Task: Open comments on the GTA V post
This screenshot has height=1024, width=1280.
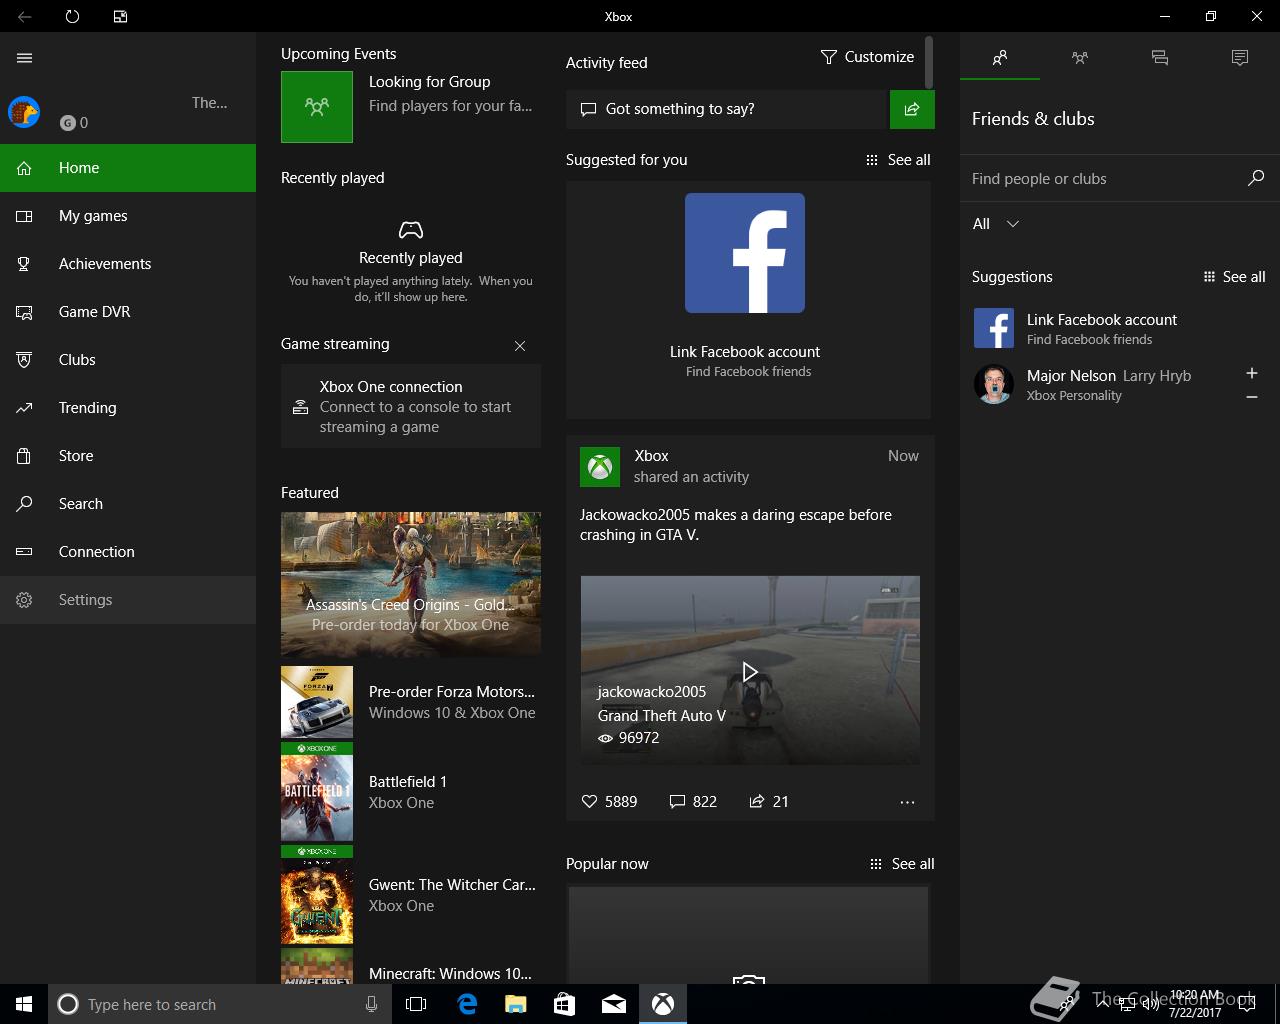Action: 693,802
